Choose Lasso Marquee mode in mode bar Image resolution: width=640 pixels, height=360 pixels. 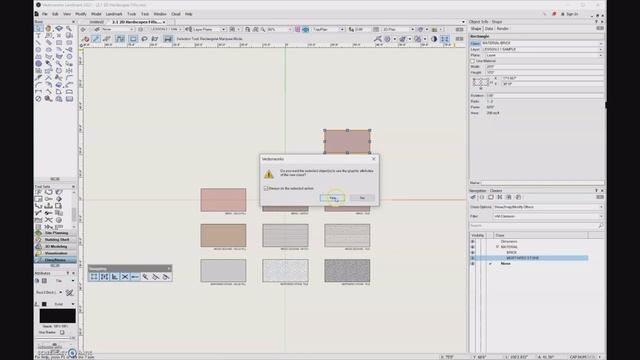144,39
